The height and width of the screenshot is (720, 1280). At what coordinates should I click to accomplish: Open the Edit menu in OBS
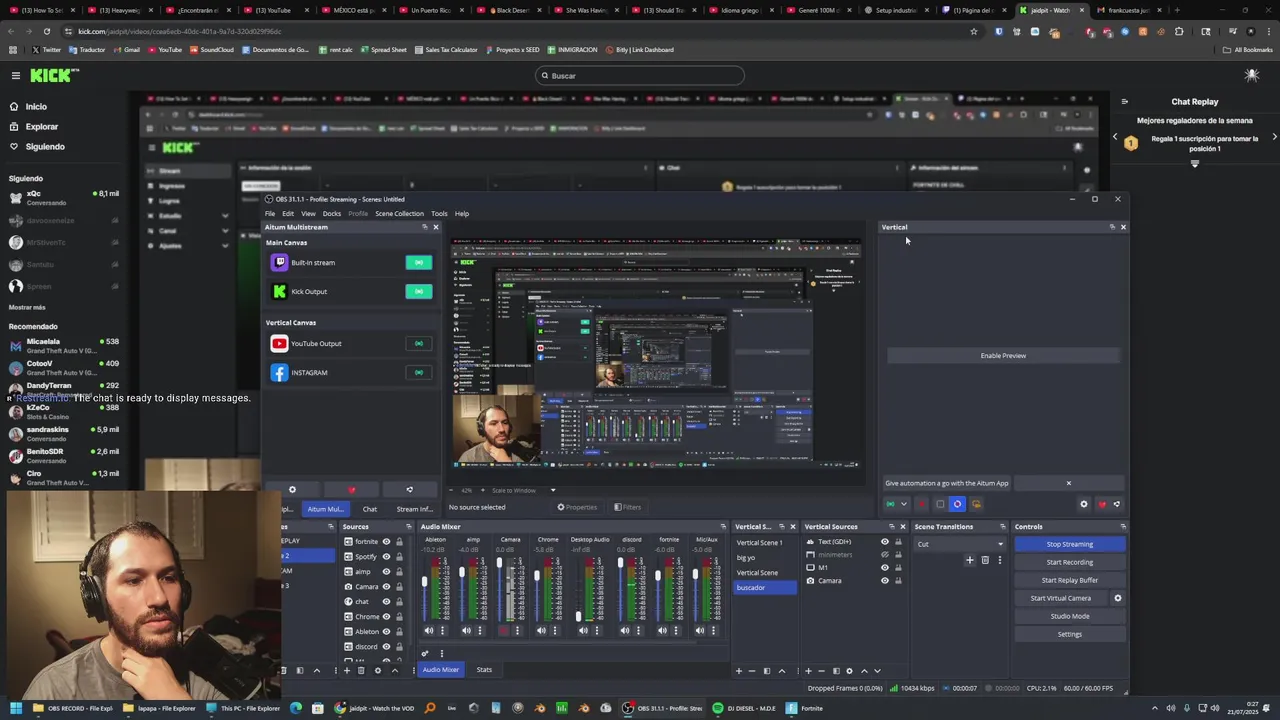click(x=288, y=213)
